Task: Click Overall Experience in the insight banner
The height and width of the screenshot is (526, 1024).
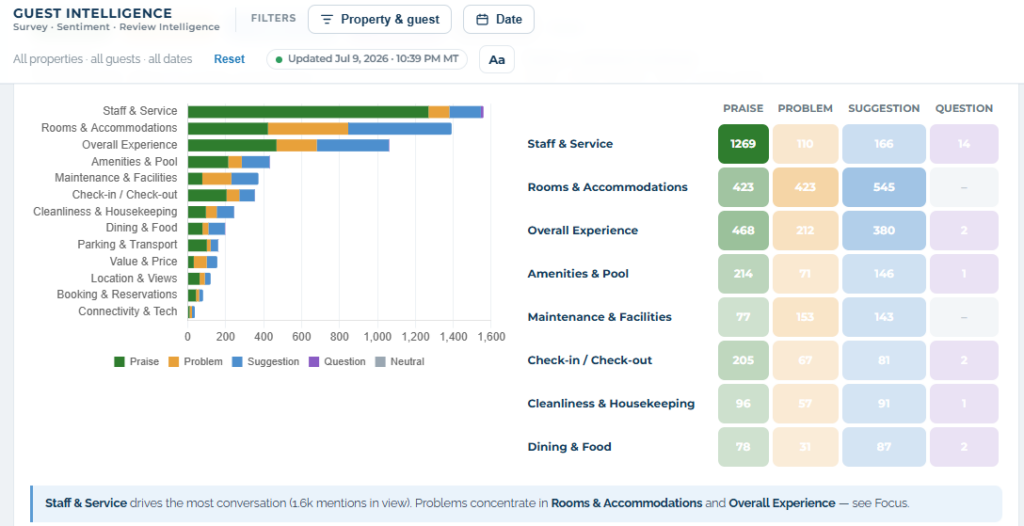Action: 782,503
